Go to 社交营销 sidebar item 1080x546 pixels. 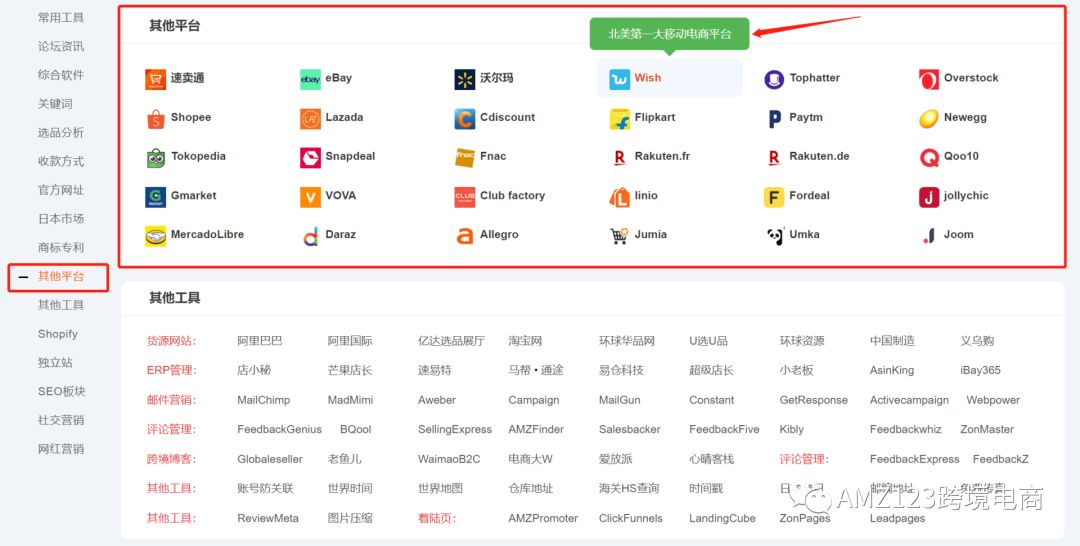[x=61, y=420]
